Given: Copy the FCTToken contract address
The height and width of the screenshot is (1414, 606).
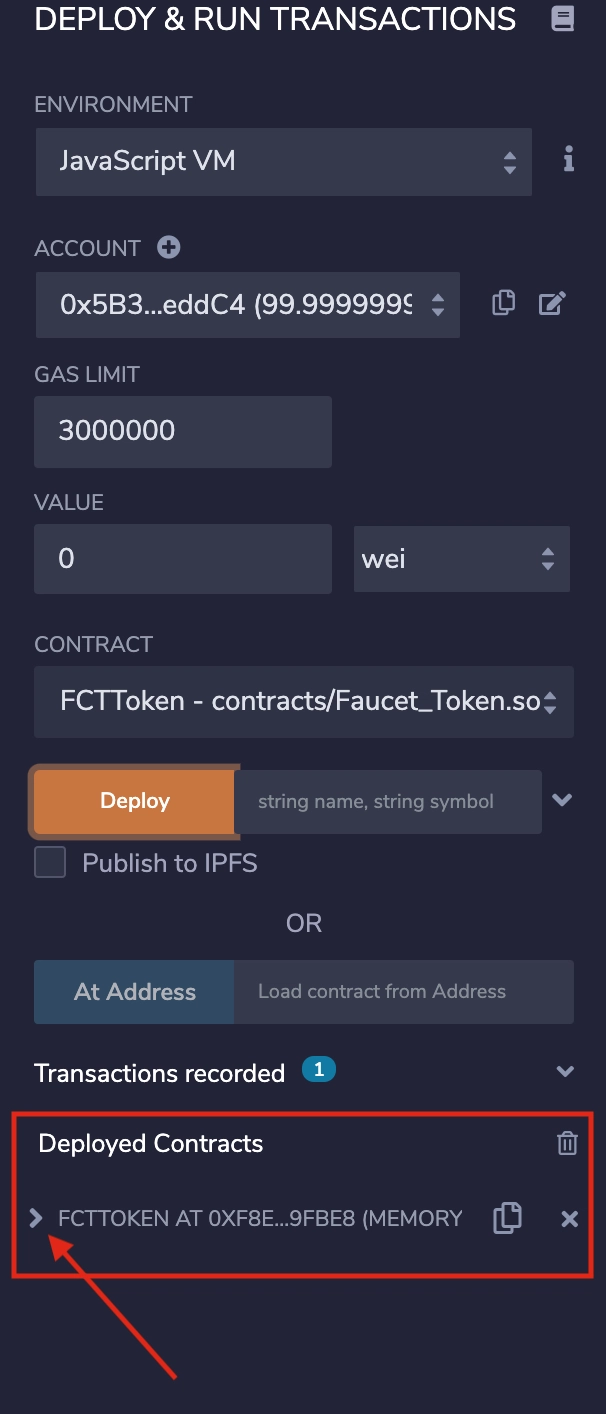Looking at the screenshot, I should tap(507, 1218).
